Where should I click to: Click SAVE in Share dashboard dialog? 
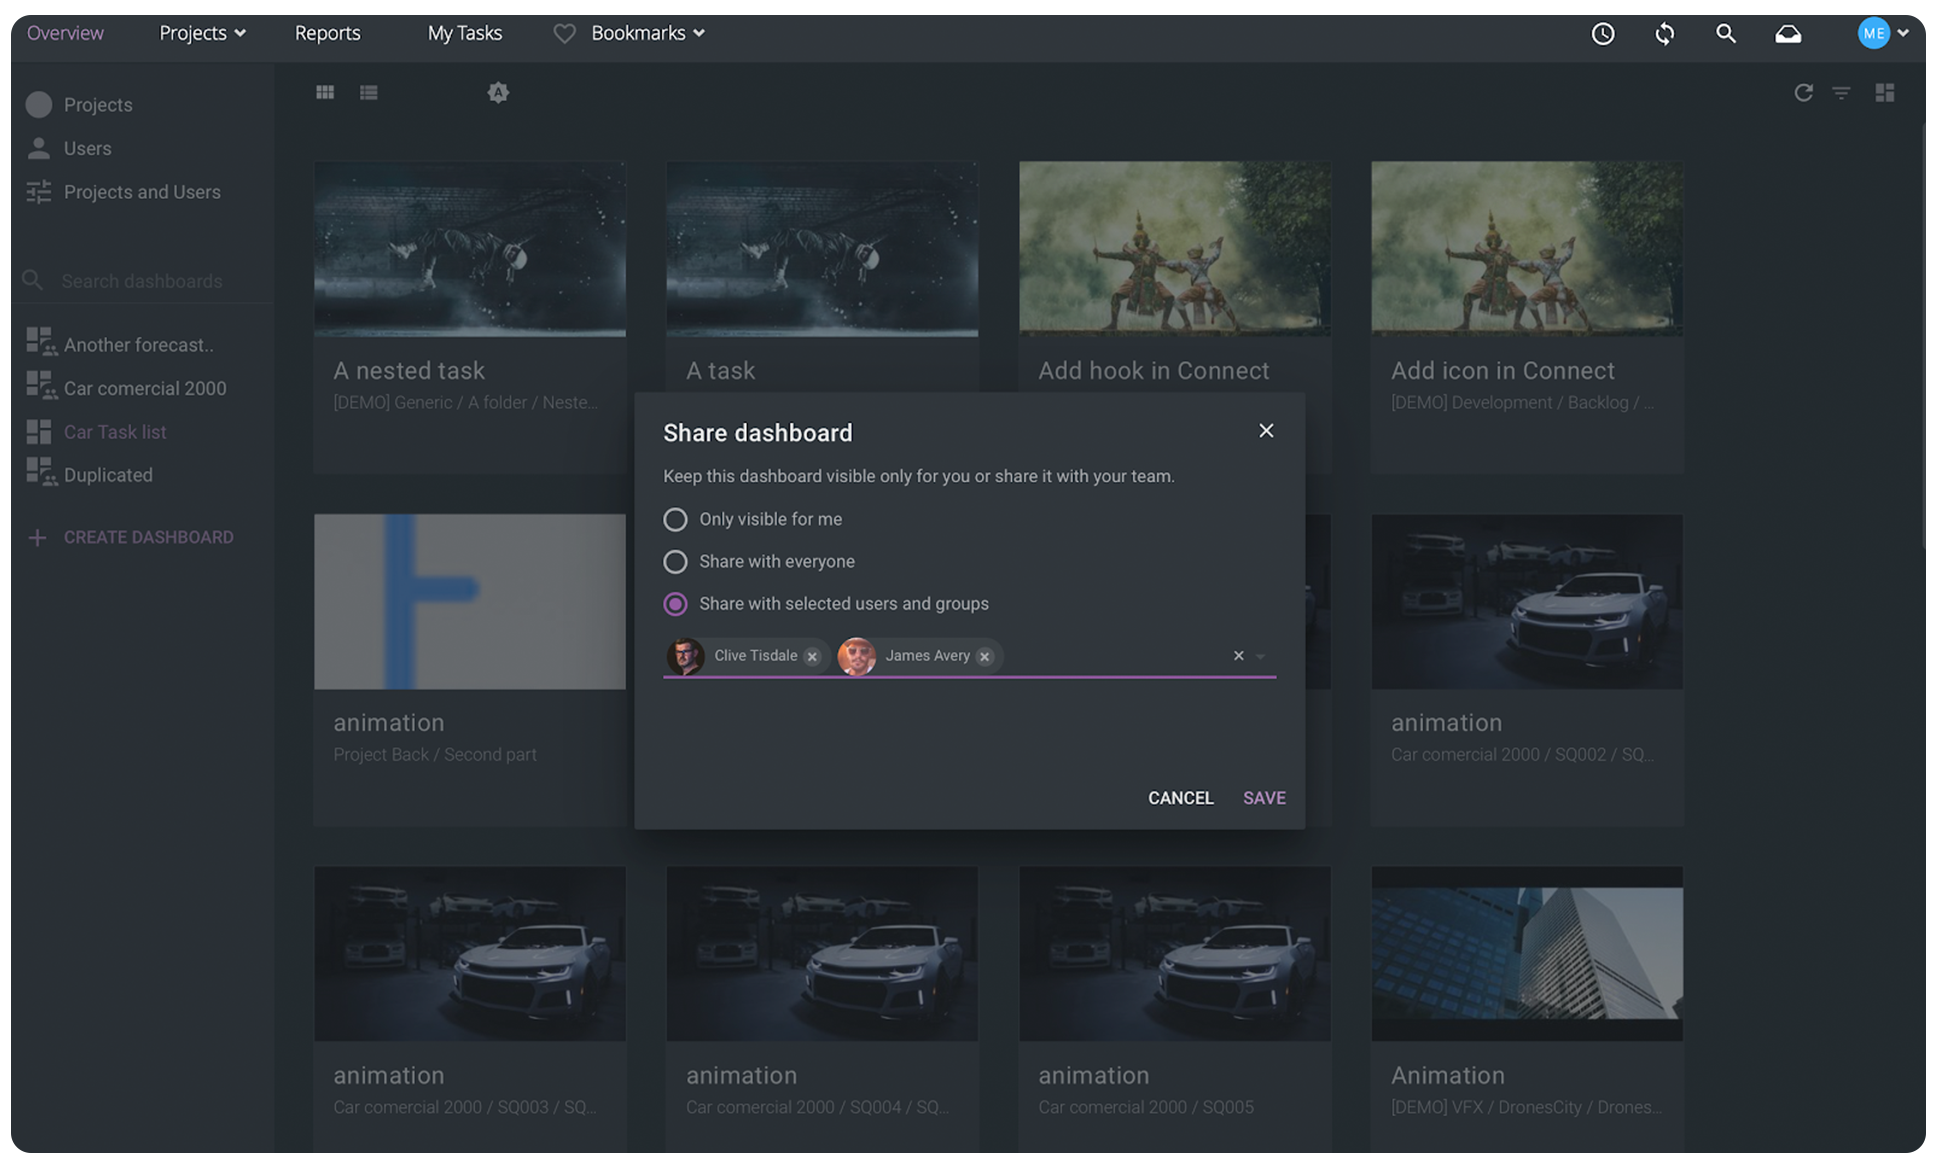[x=1264, y=798]
